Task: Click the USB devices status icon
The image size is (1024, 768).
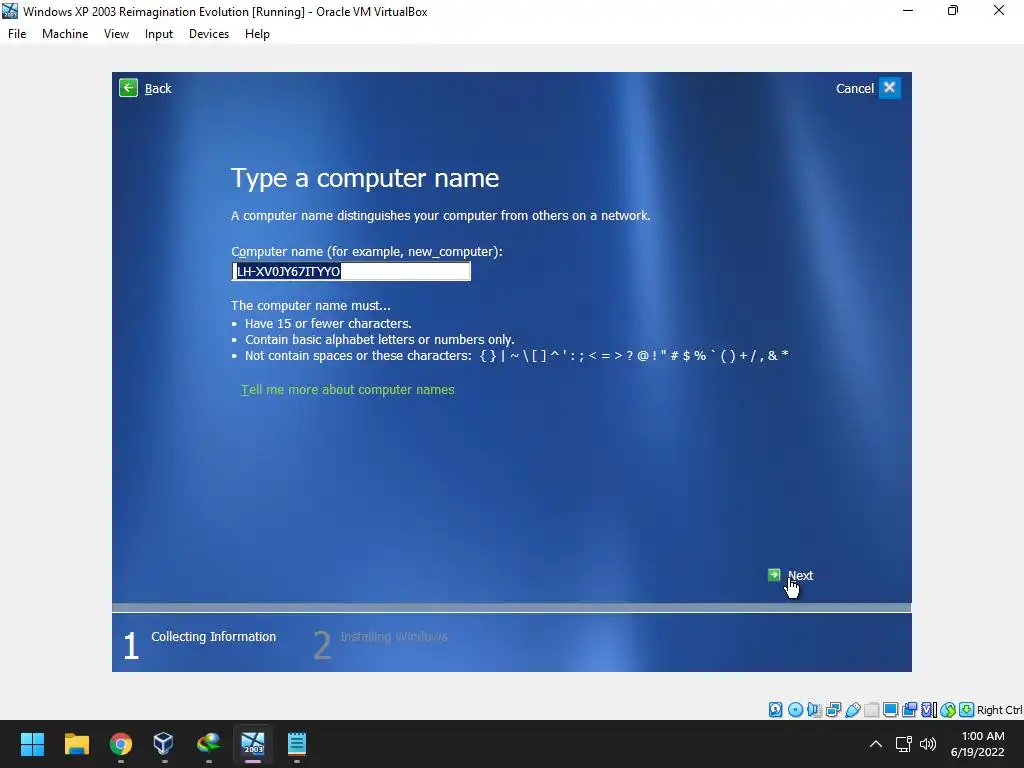Action: point(853,710)
